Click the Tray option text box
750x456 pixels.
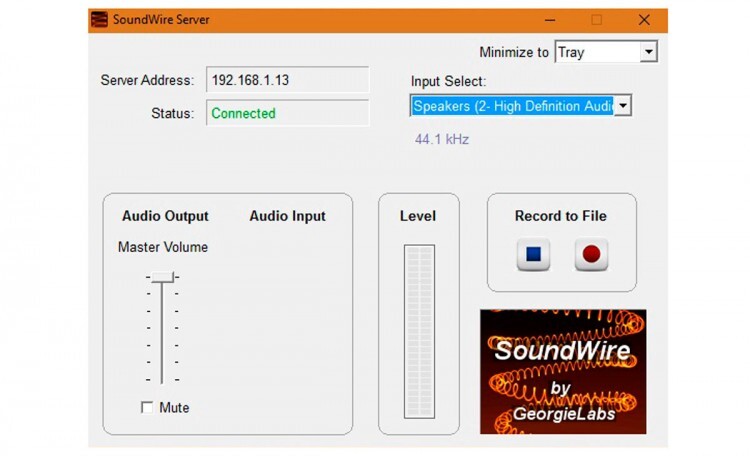click(596, 52)
